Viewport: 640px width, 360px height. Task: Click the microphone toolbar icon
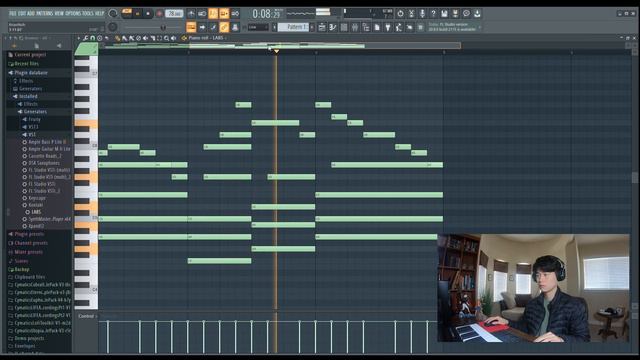[422, 13]
